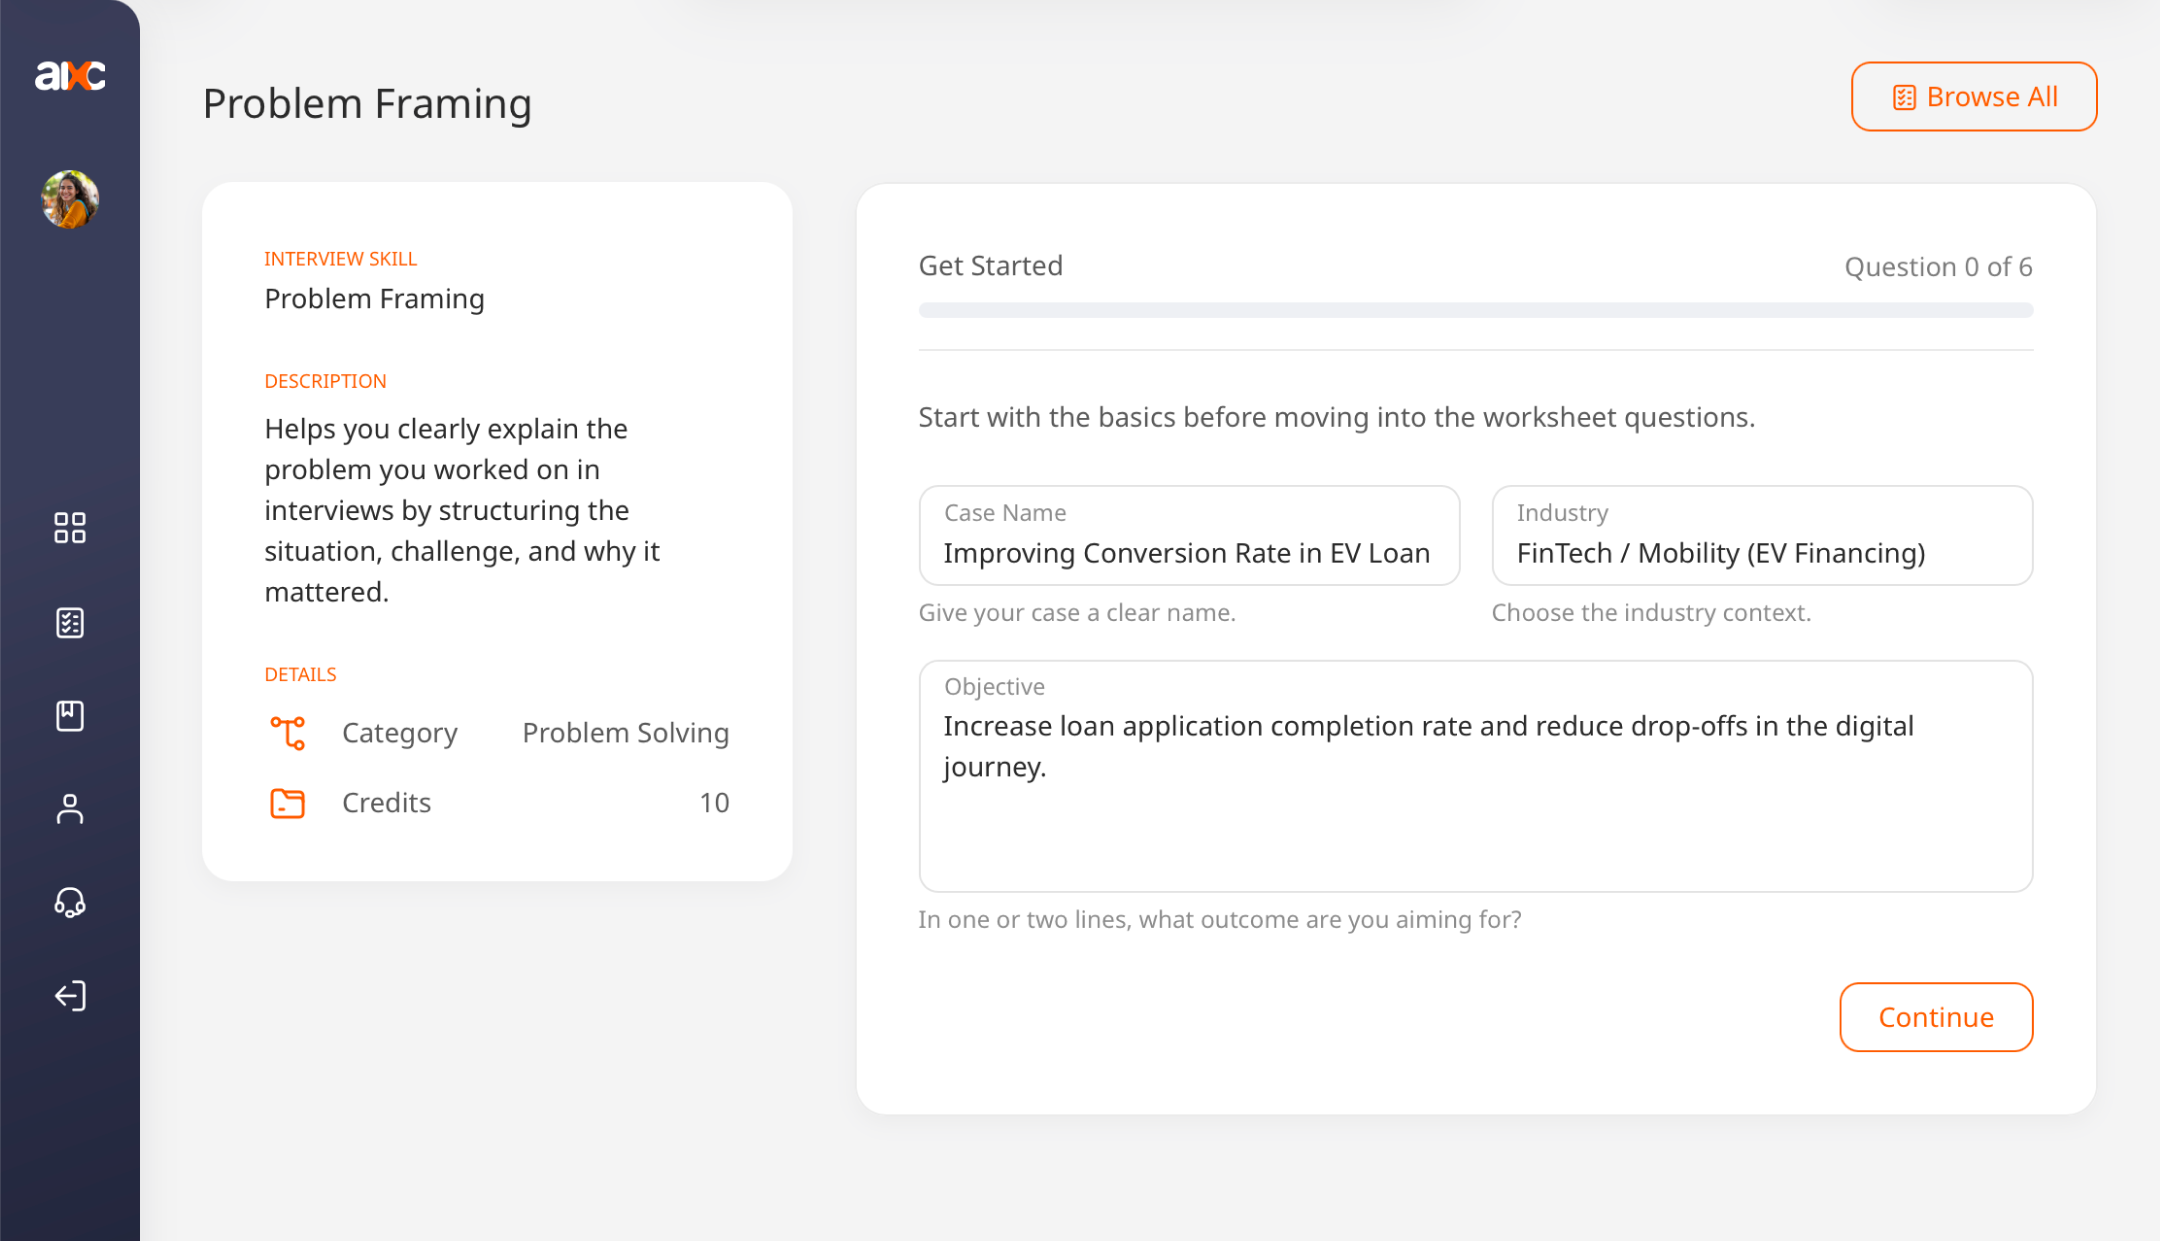Click the Continue button

(1936, 1017)
